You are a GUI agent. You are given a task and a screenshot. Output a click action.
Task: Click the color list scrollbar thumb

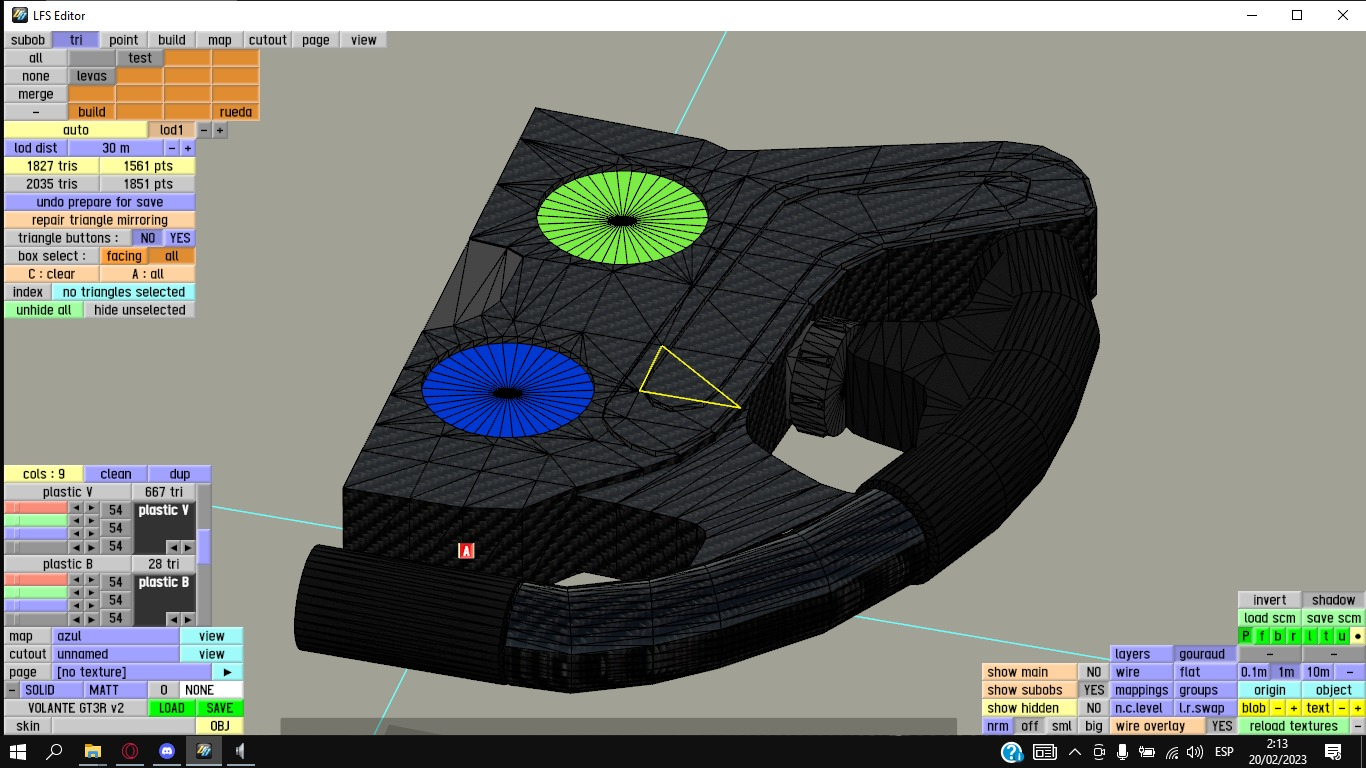[204, 546]
